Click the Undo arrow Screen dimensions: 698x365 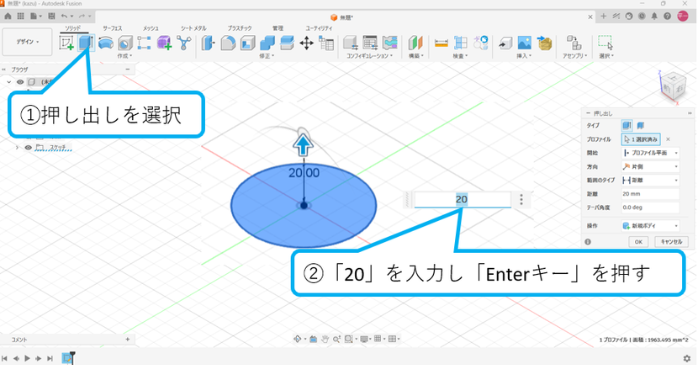65,16
